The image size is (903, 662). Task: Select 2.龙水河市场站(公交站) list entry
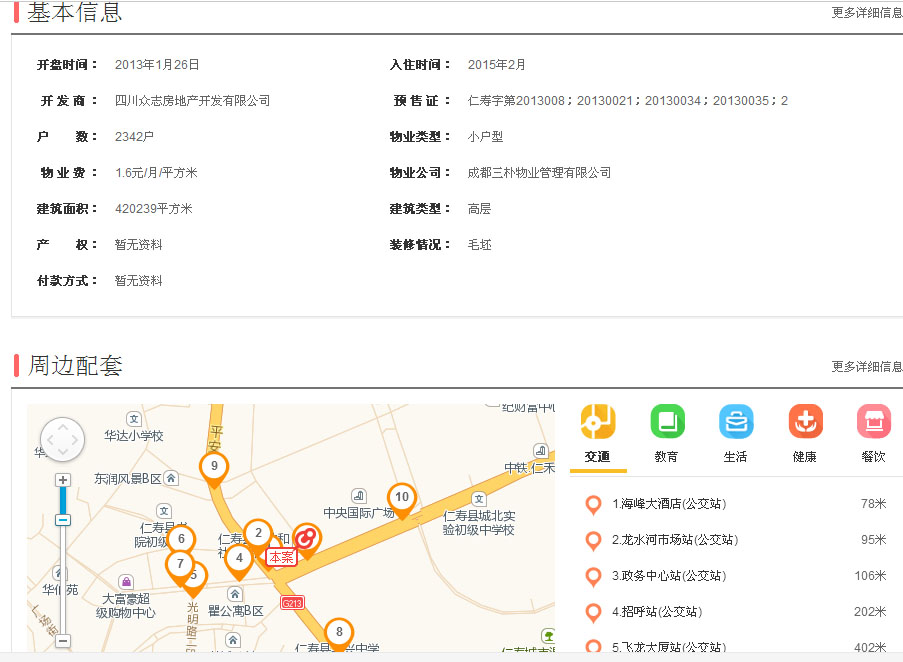click(675, 540)
